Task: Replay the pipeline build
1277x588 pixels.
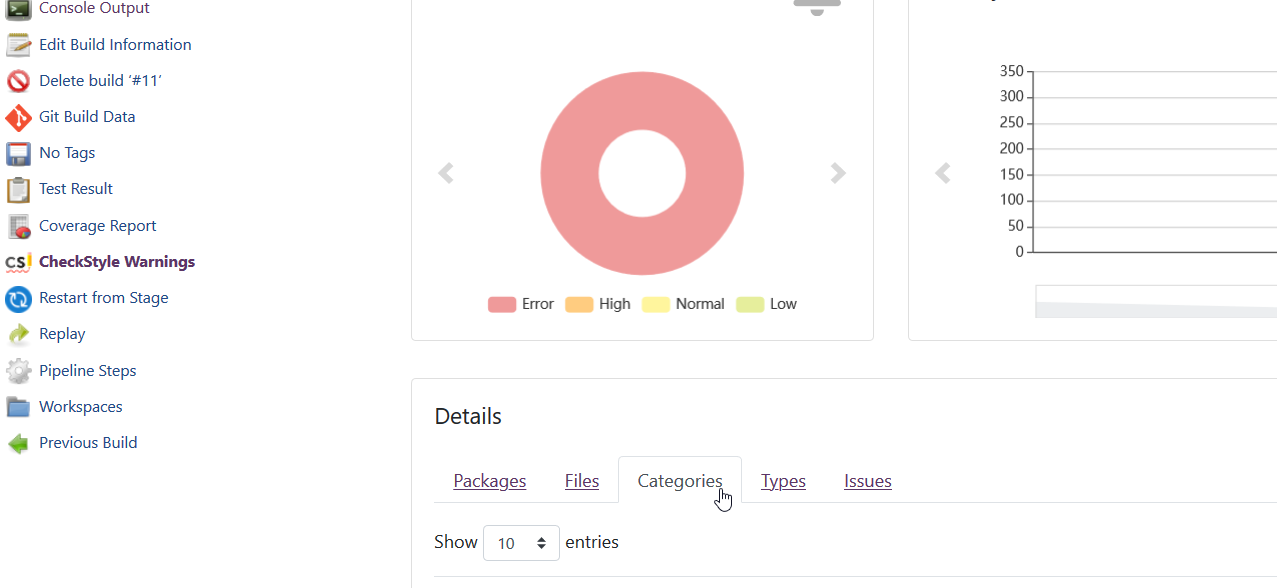Action: (x=62, y=333)
